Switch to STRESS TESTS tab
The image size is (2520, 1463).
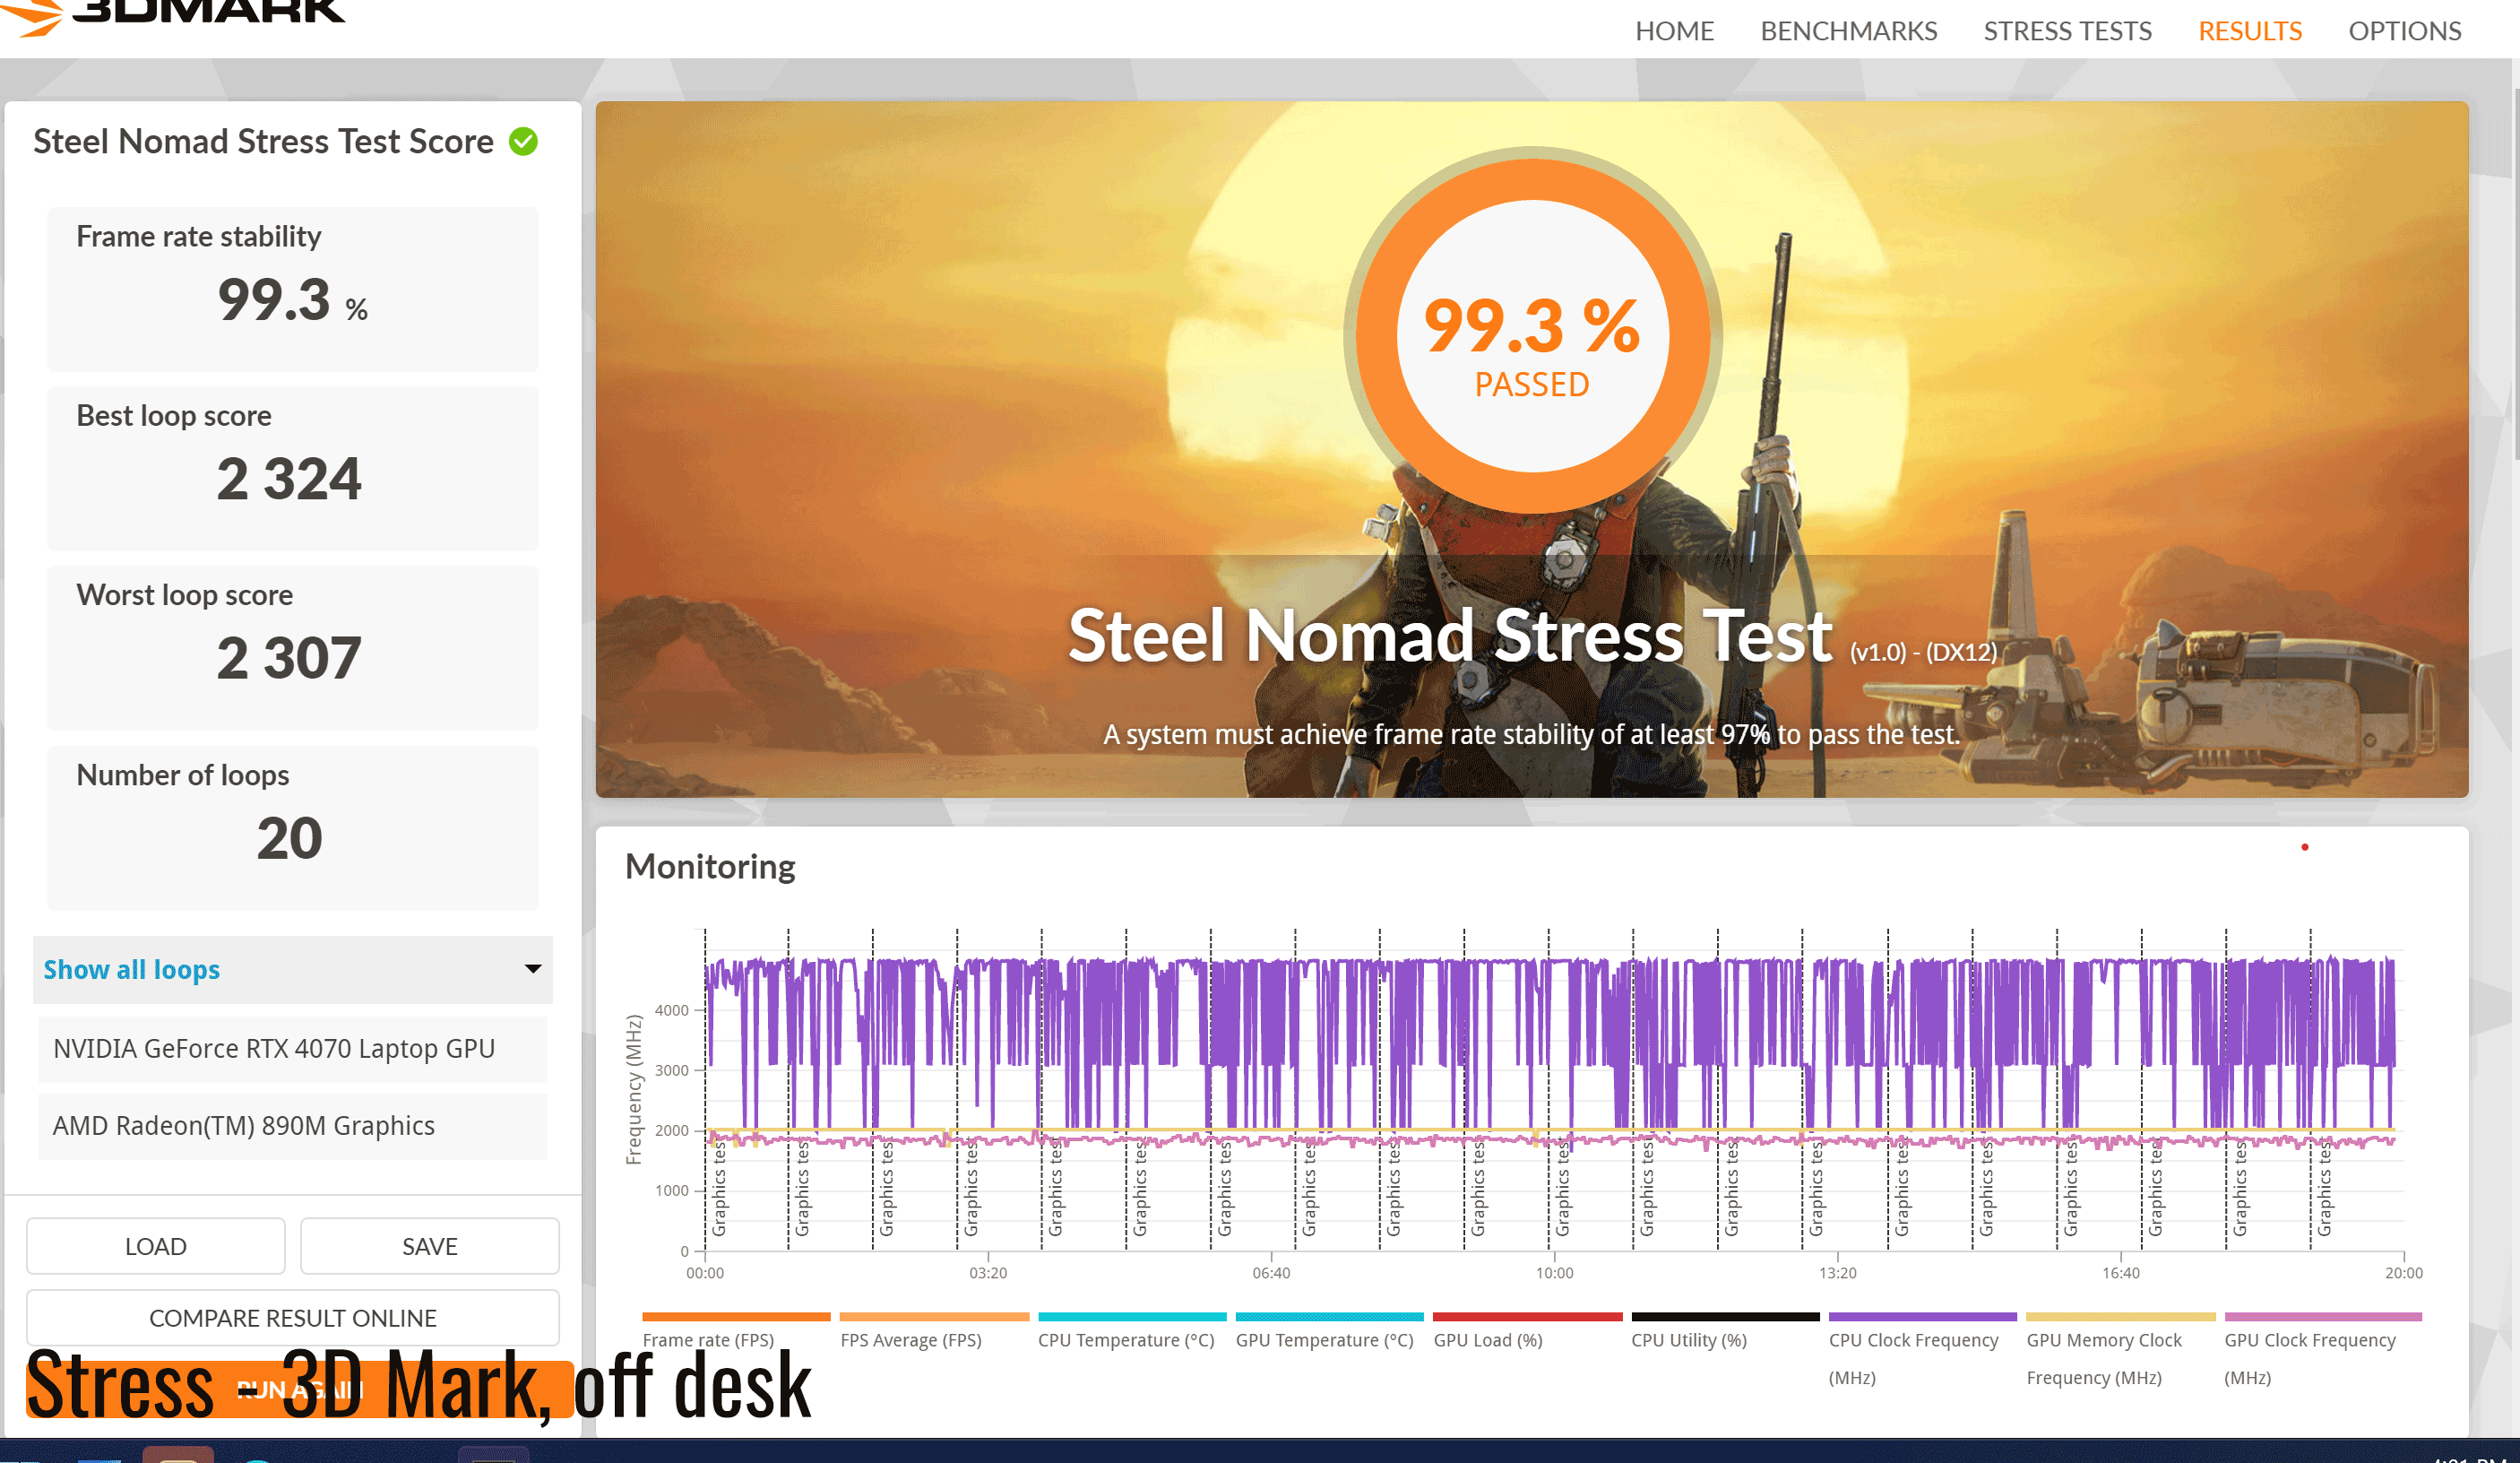[x=2067, y=31]
